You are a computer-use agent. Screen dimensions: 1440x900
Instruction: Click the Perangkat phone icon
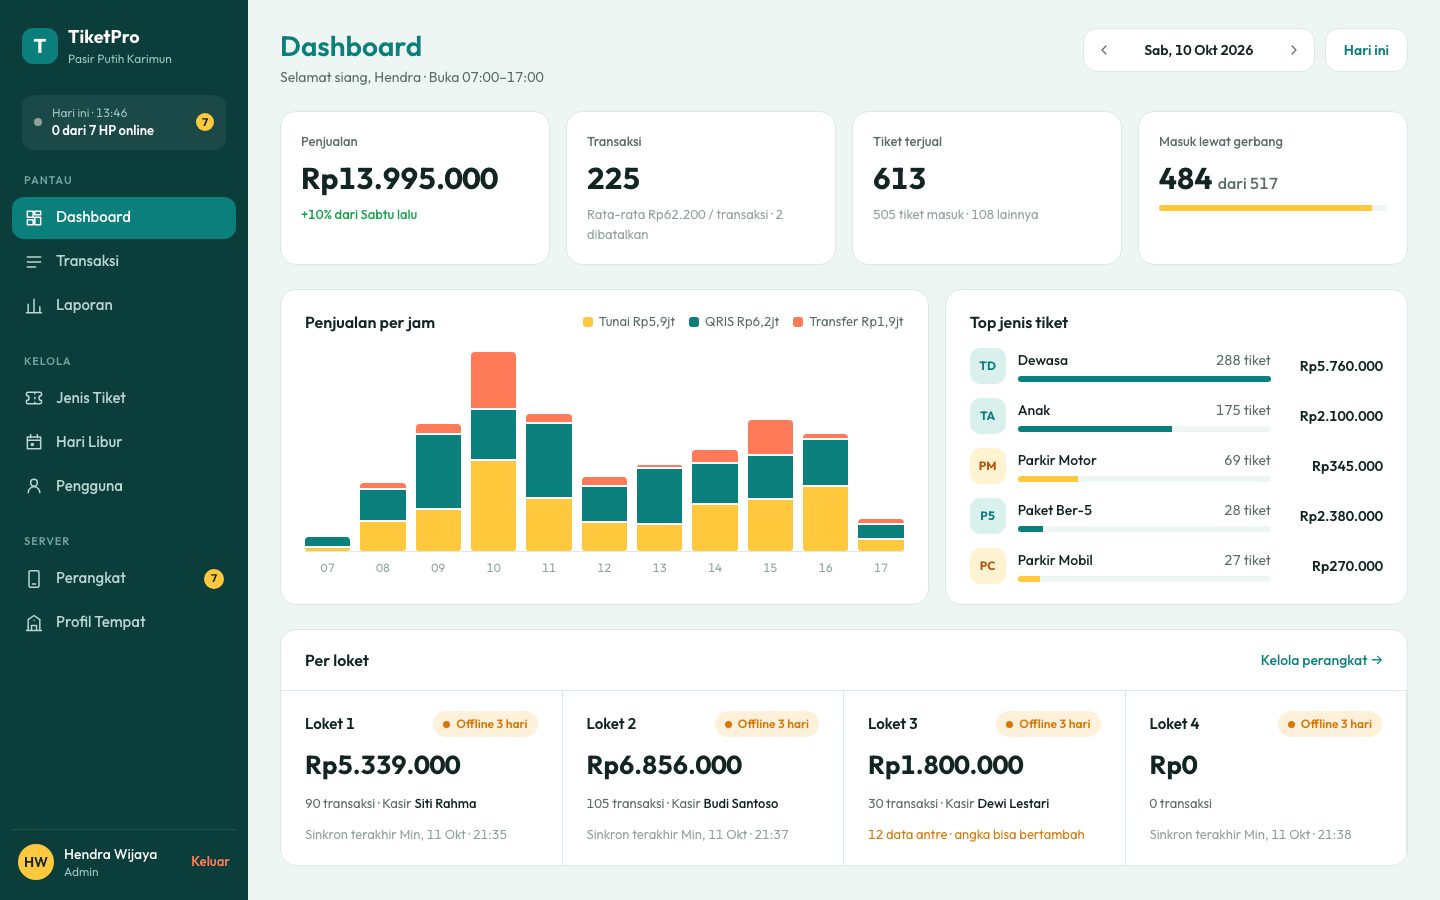click(x=34, y=579)
